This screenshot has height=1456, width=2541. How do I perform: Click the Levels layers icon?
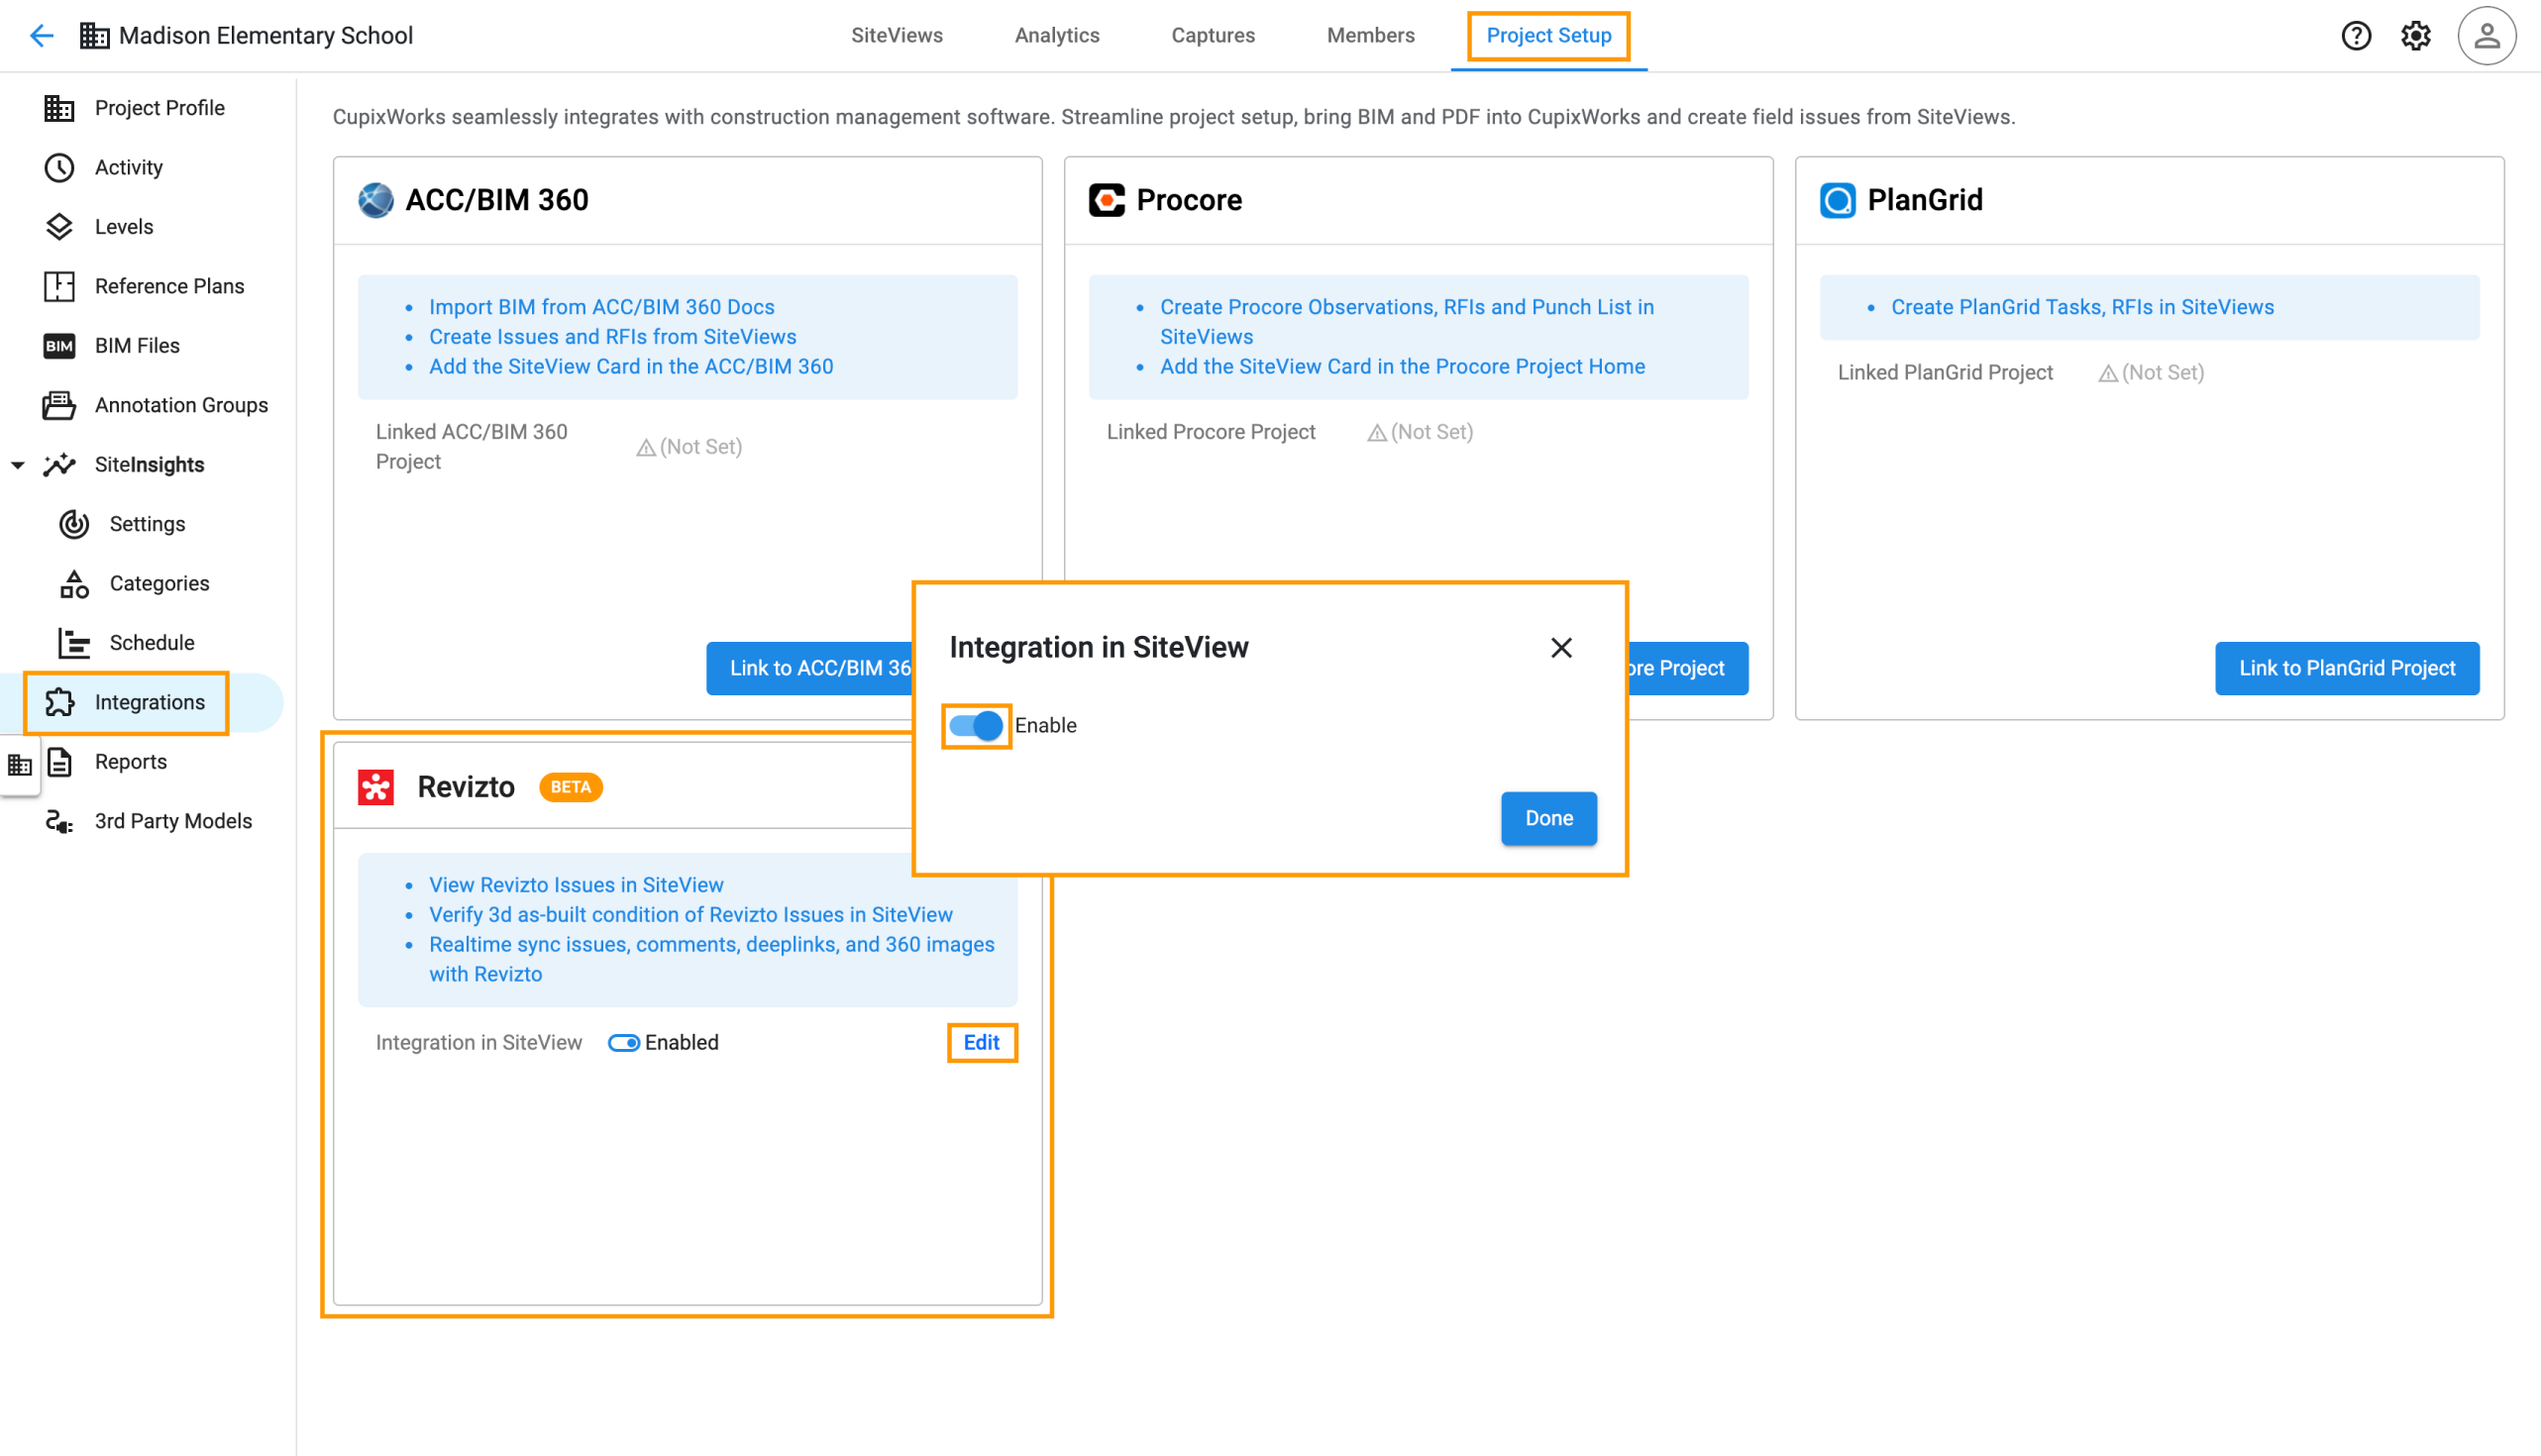coord(59,227)
